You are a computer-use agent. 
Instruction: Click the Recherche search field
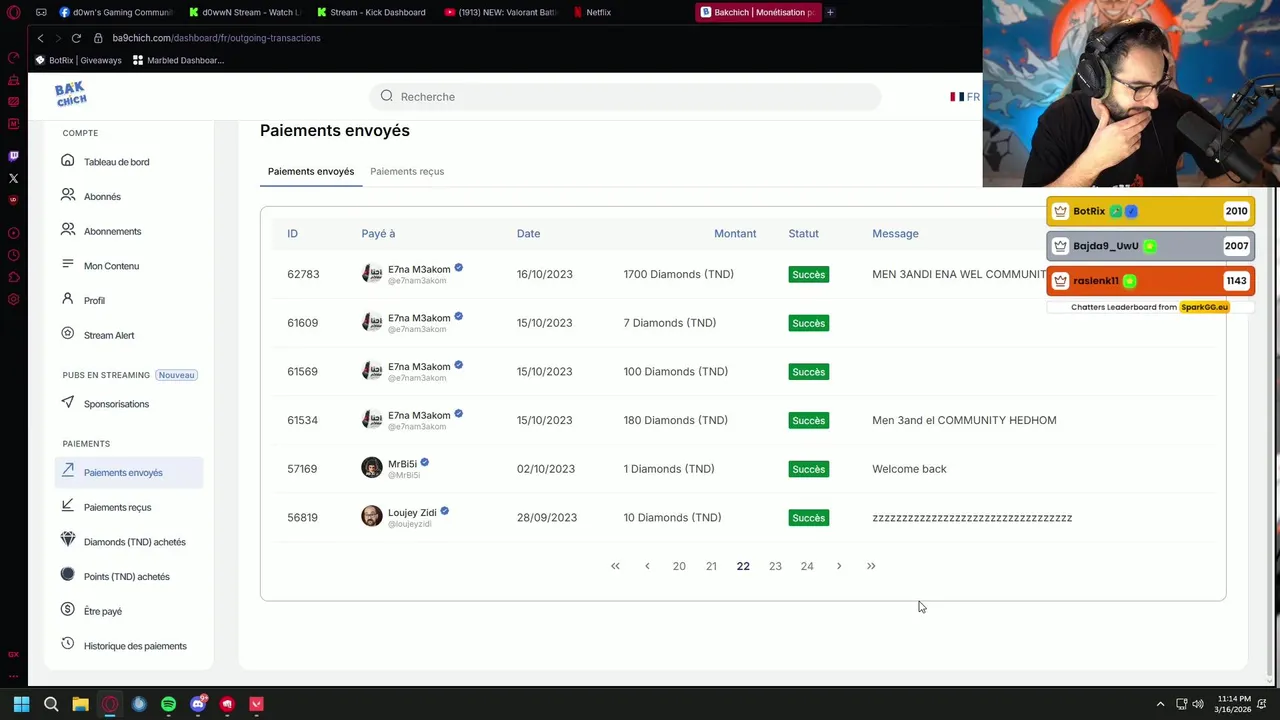pyautogui.click(x=625, y=96)
